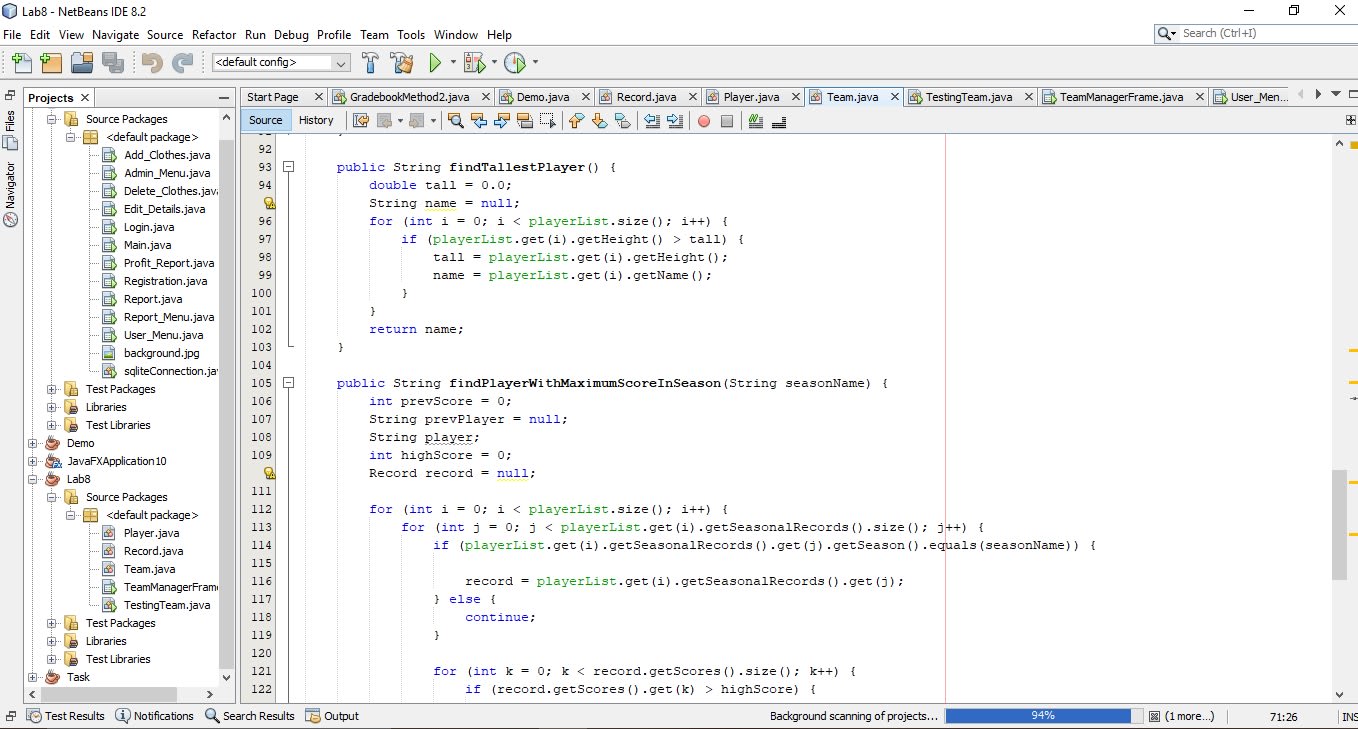The width and height of the screenshot is (1358, 729).
Task: Open the Refactor menu
Action: coord(213,34)
